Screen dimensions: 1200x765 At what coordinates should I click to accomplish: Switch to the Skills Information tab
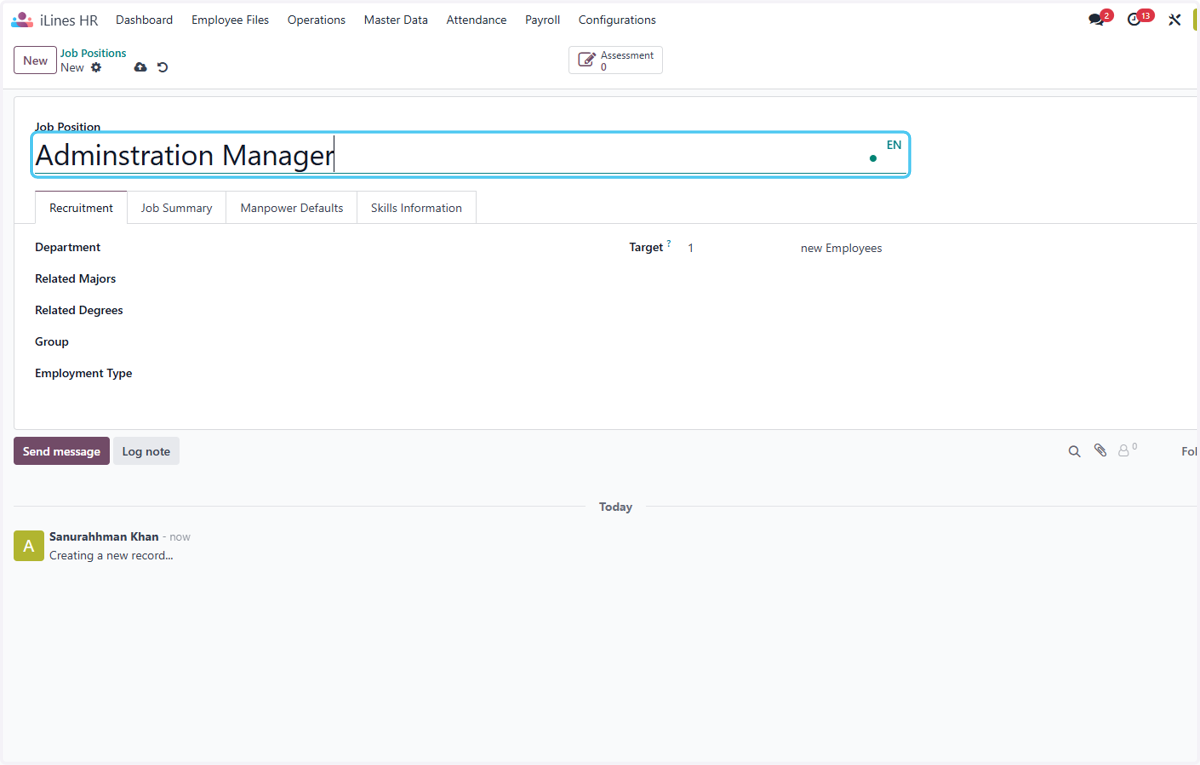click(x=416, y=208)
